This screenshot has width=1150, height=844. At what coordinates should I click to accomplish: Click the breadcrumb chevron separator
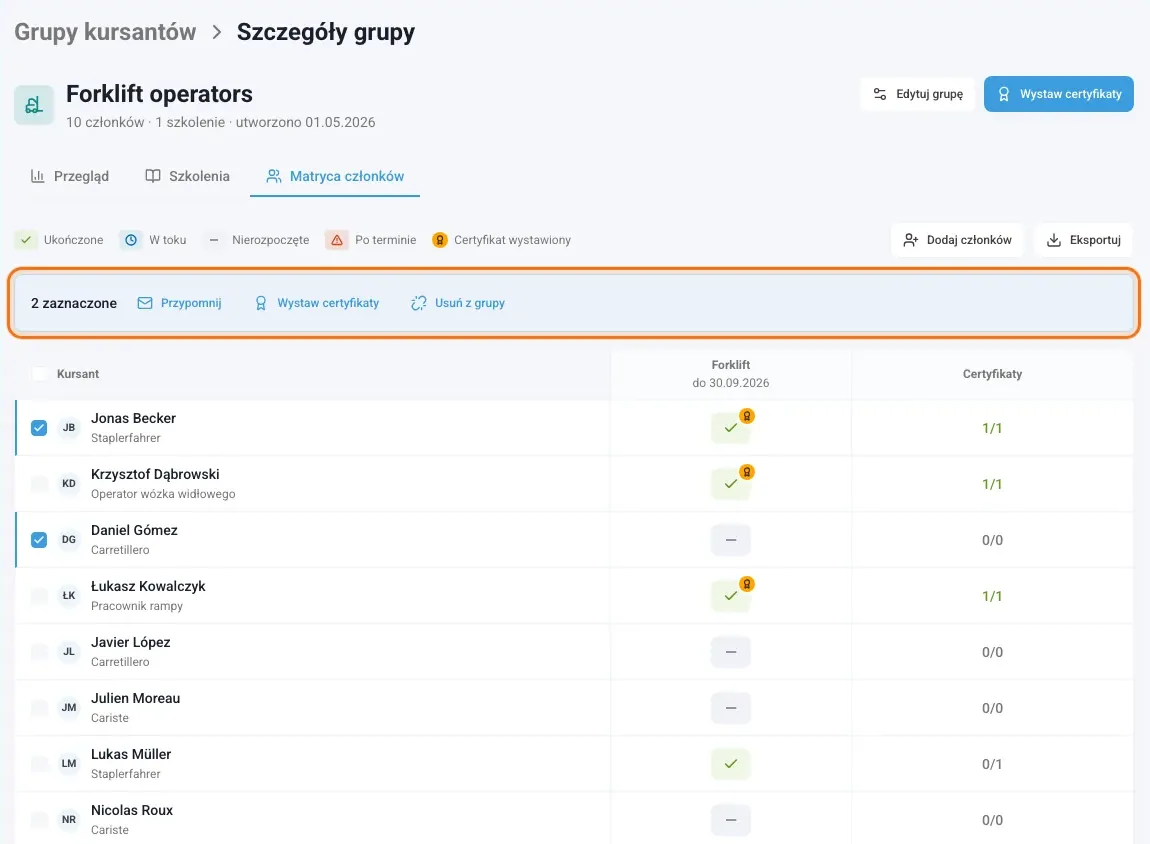coord(216,32)
